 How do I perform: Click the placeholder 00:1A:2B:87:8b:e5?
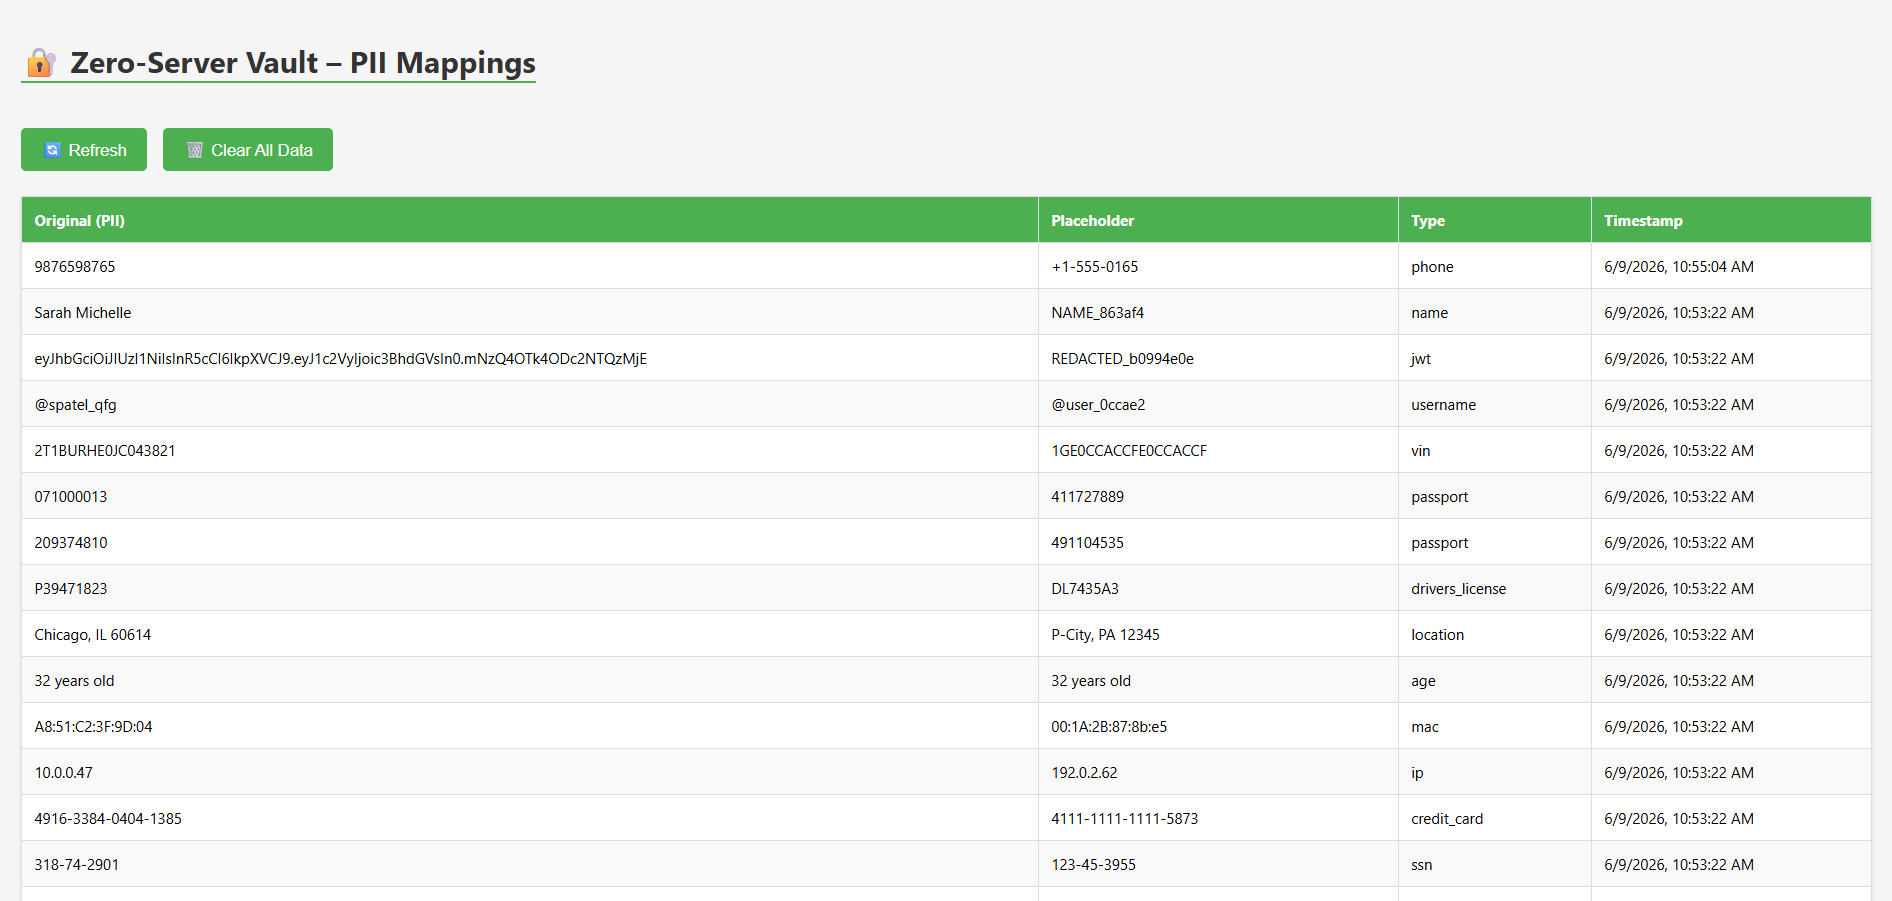pyautogui.click(x=1109, y=727)
